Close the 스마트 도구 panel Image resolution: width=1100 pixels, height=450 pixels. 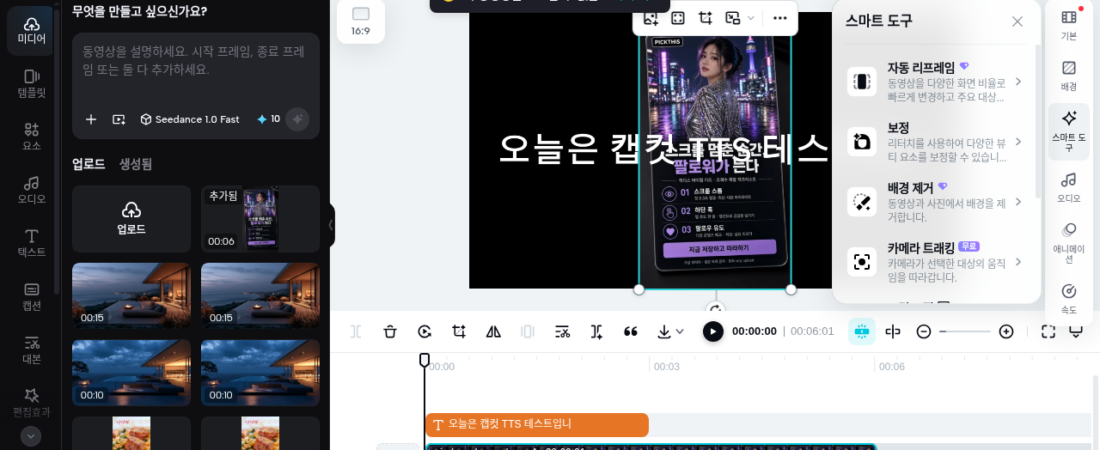pyautogui.click(x=1017, y=22)
